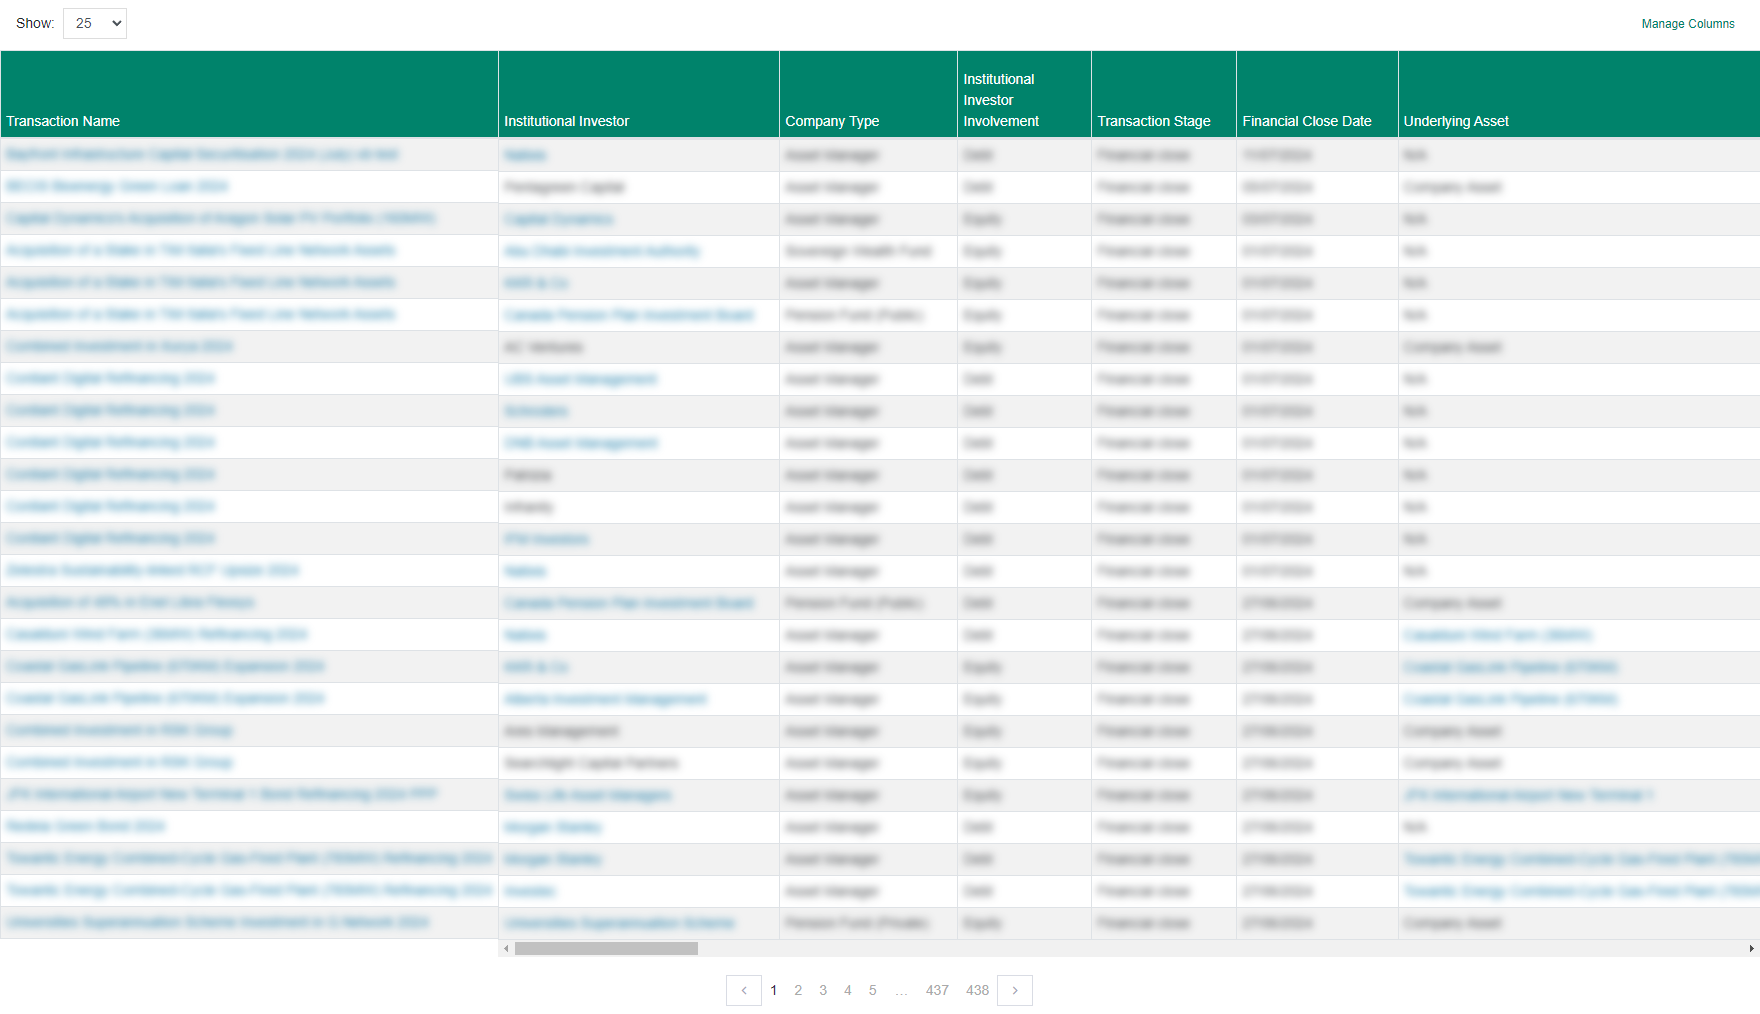Click the horizontal scrollbar thumb
Screen dimensions: 1760x1014
(606, 948)
